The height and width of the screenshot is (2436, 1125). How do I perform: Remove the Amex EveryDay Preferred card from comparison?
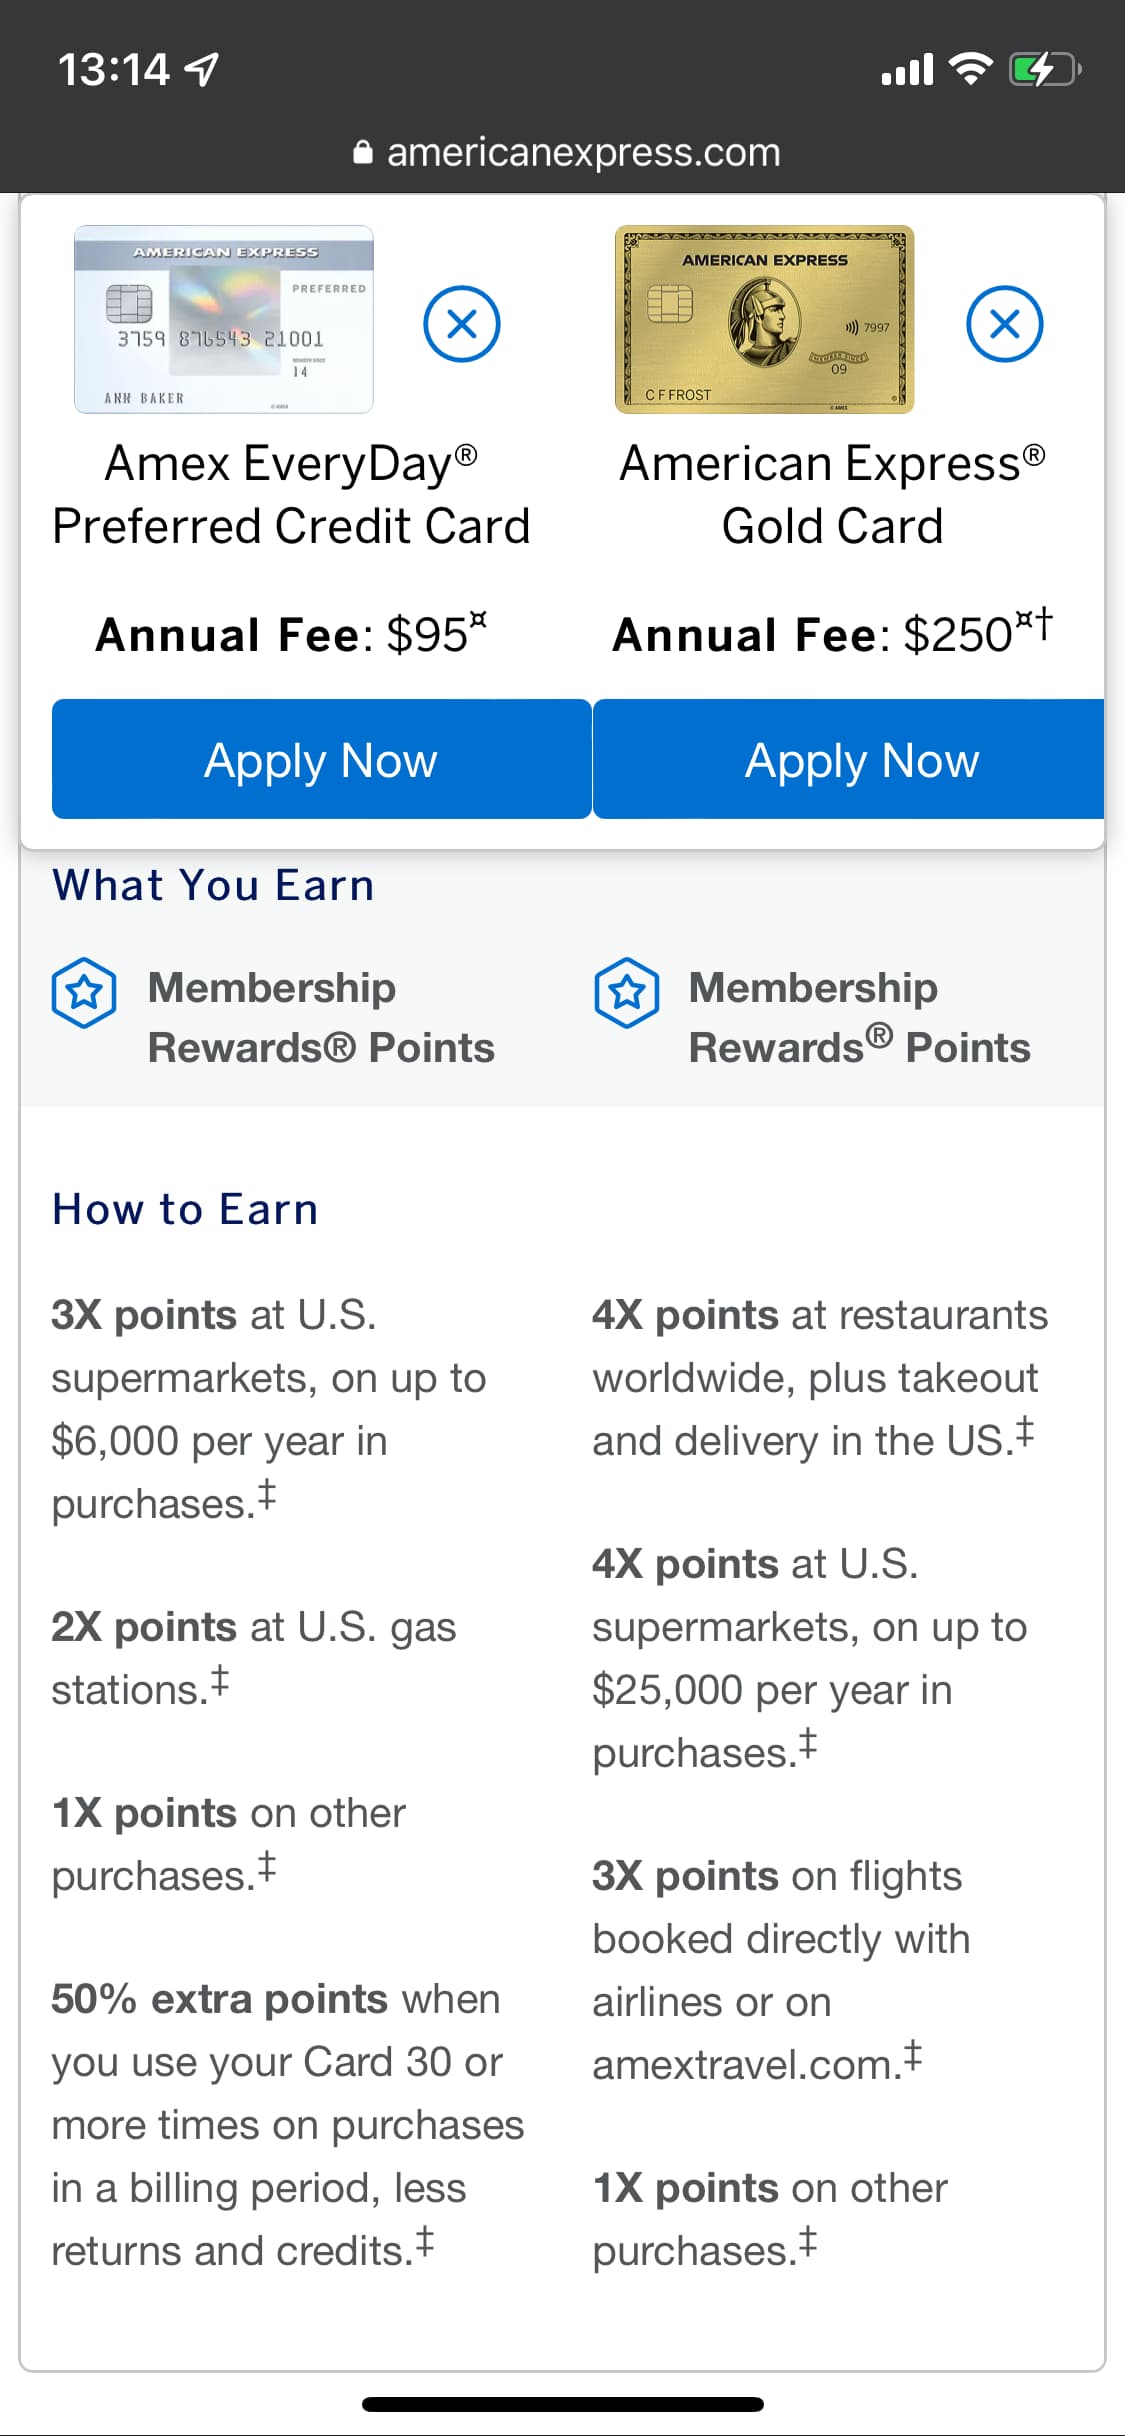point(461,324)
